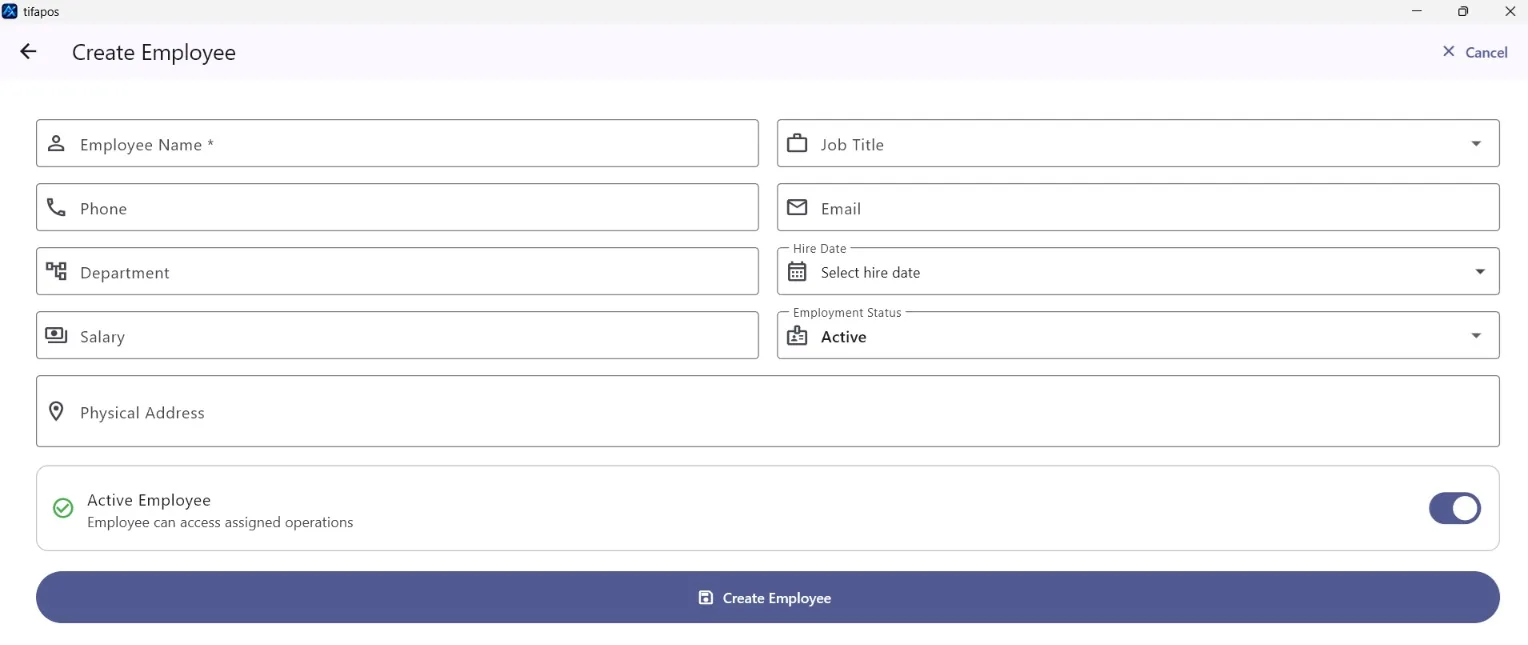Open the Select hire date picker
Screen dimensions: 1528x645
pyautogui.click(x=1138, y=271)
